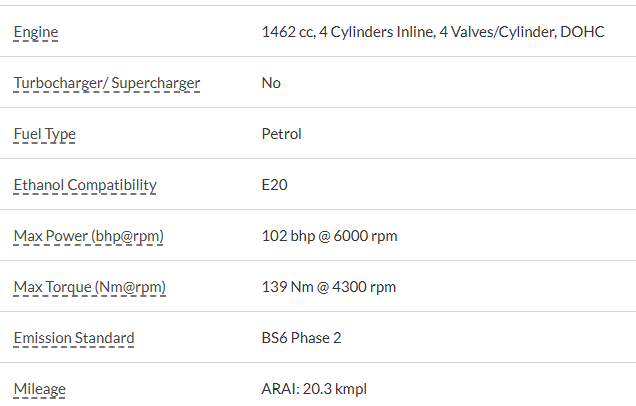Viewport: 636px width, 406px height.
Task: Click the 1462 cc engine displacement text
Action: click(287, 32)
